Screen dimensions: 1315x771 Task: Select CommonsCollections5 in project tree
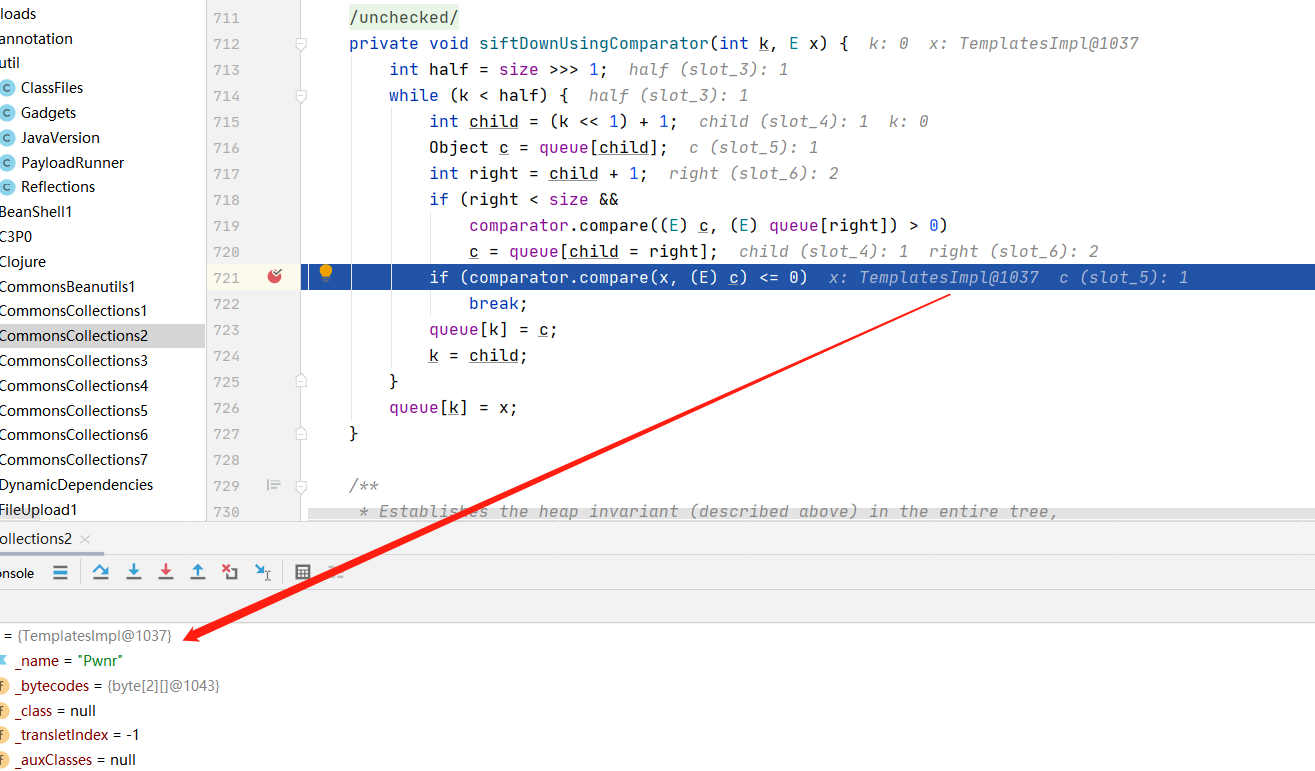coord(73,411)
